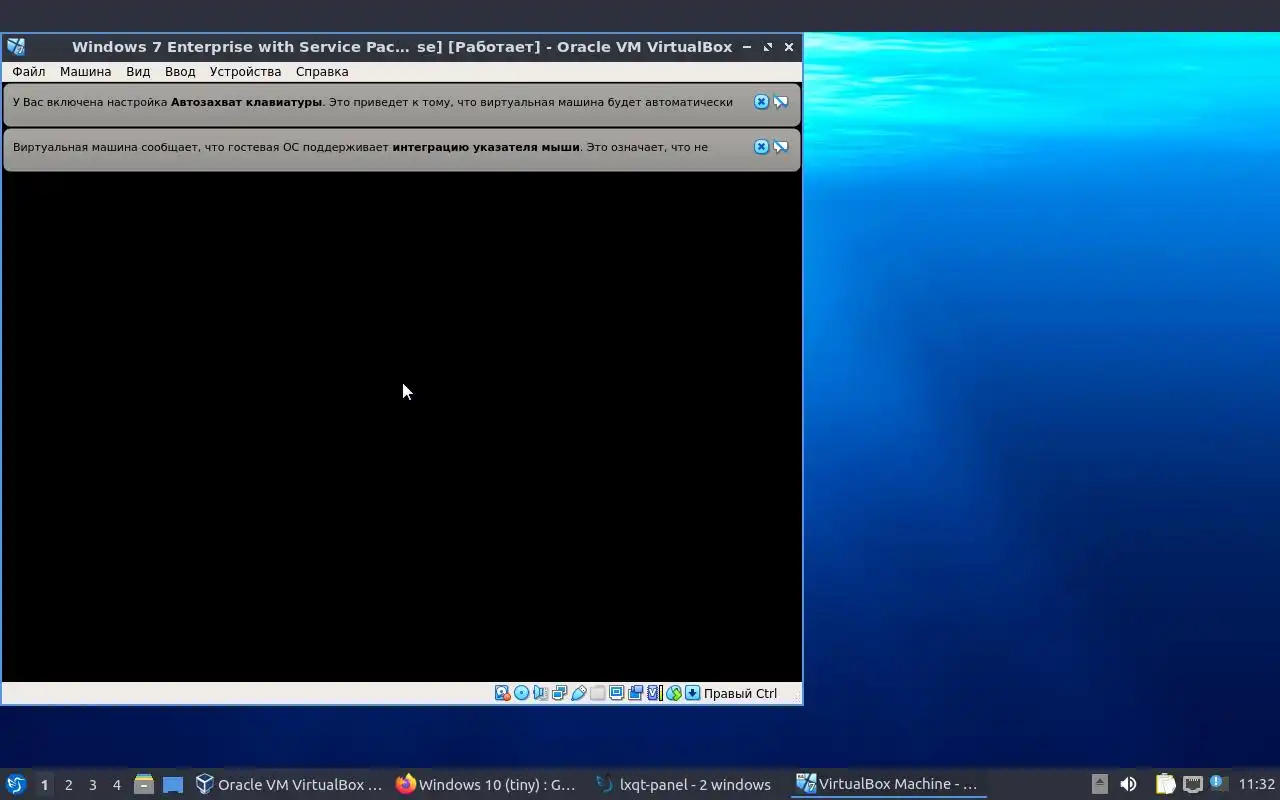This screenshot has height=800, width=1280.
Task: Click the network connection tray icon
Action: [1192, 785]
